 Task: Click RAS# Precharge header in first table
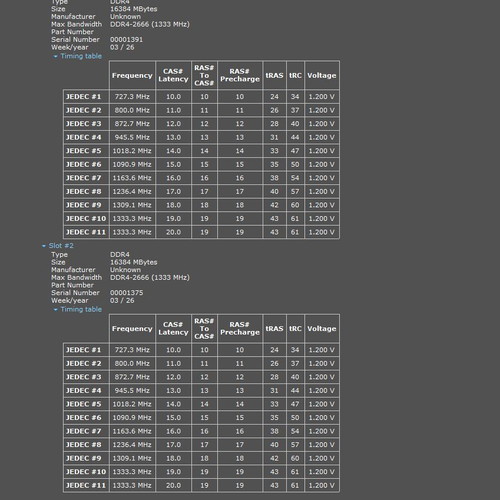click(240, 75)
